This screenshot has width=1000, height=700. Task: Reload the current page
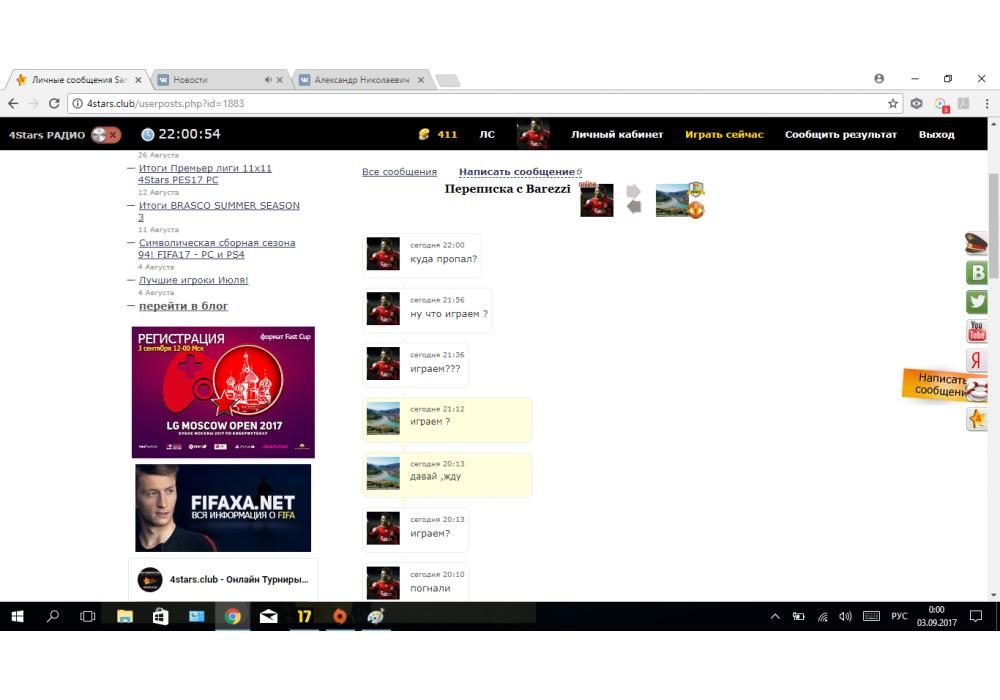pyautogui.click(x=54, y=103)
